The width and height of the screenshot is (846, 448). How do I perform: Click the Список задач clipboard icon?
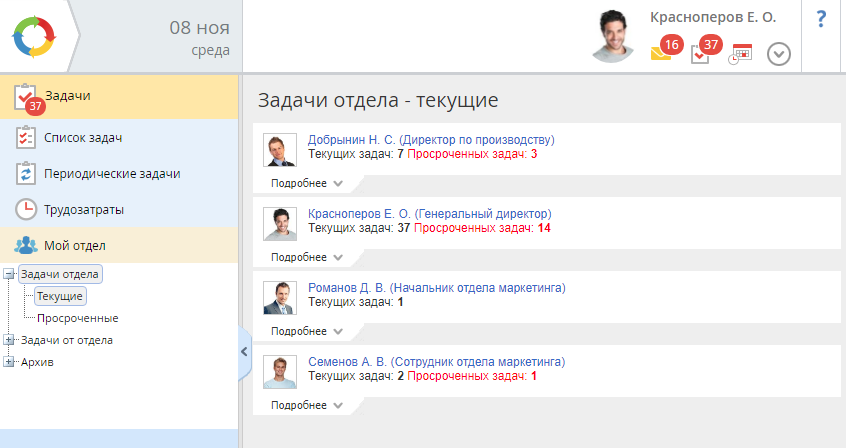pos(26,137)
